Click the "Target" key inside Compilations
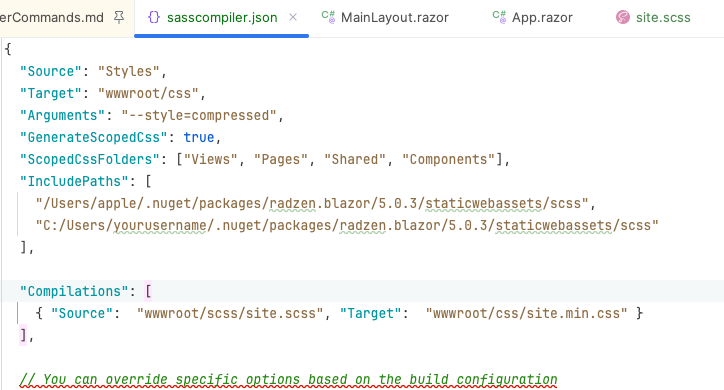Screen dimensions: 724x390 pos(370,314)
